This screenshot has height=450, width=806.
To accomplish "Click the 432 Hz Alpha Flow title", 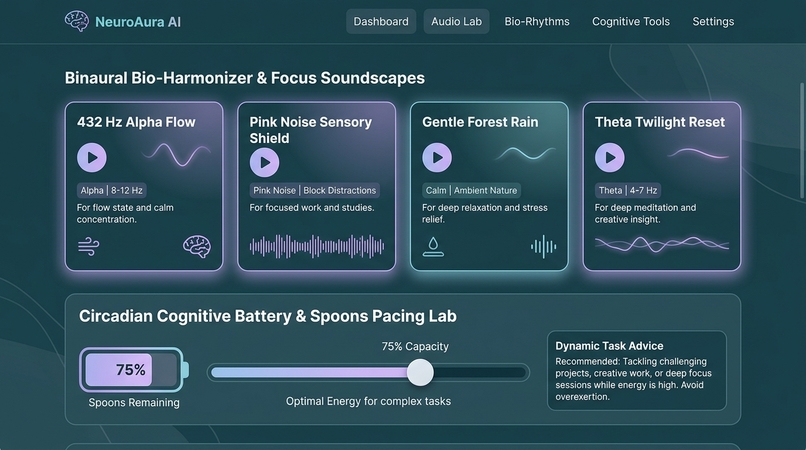I will [136, 122].
